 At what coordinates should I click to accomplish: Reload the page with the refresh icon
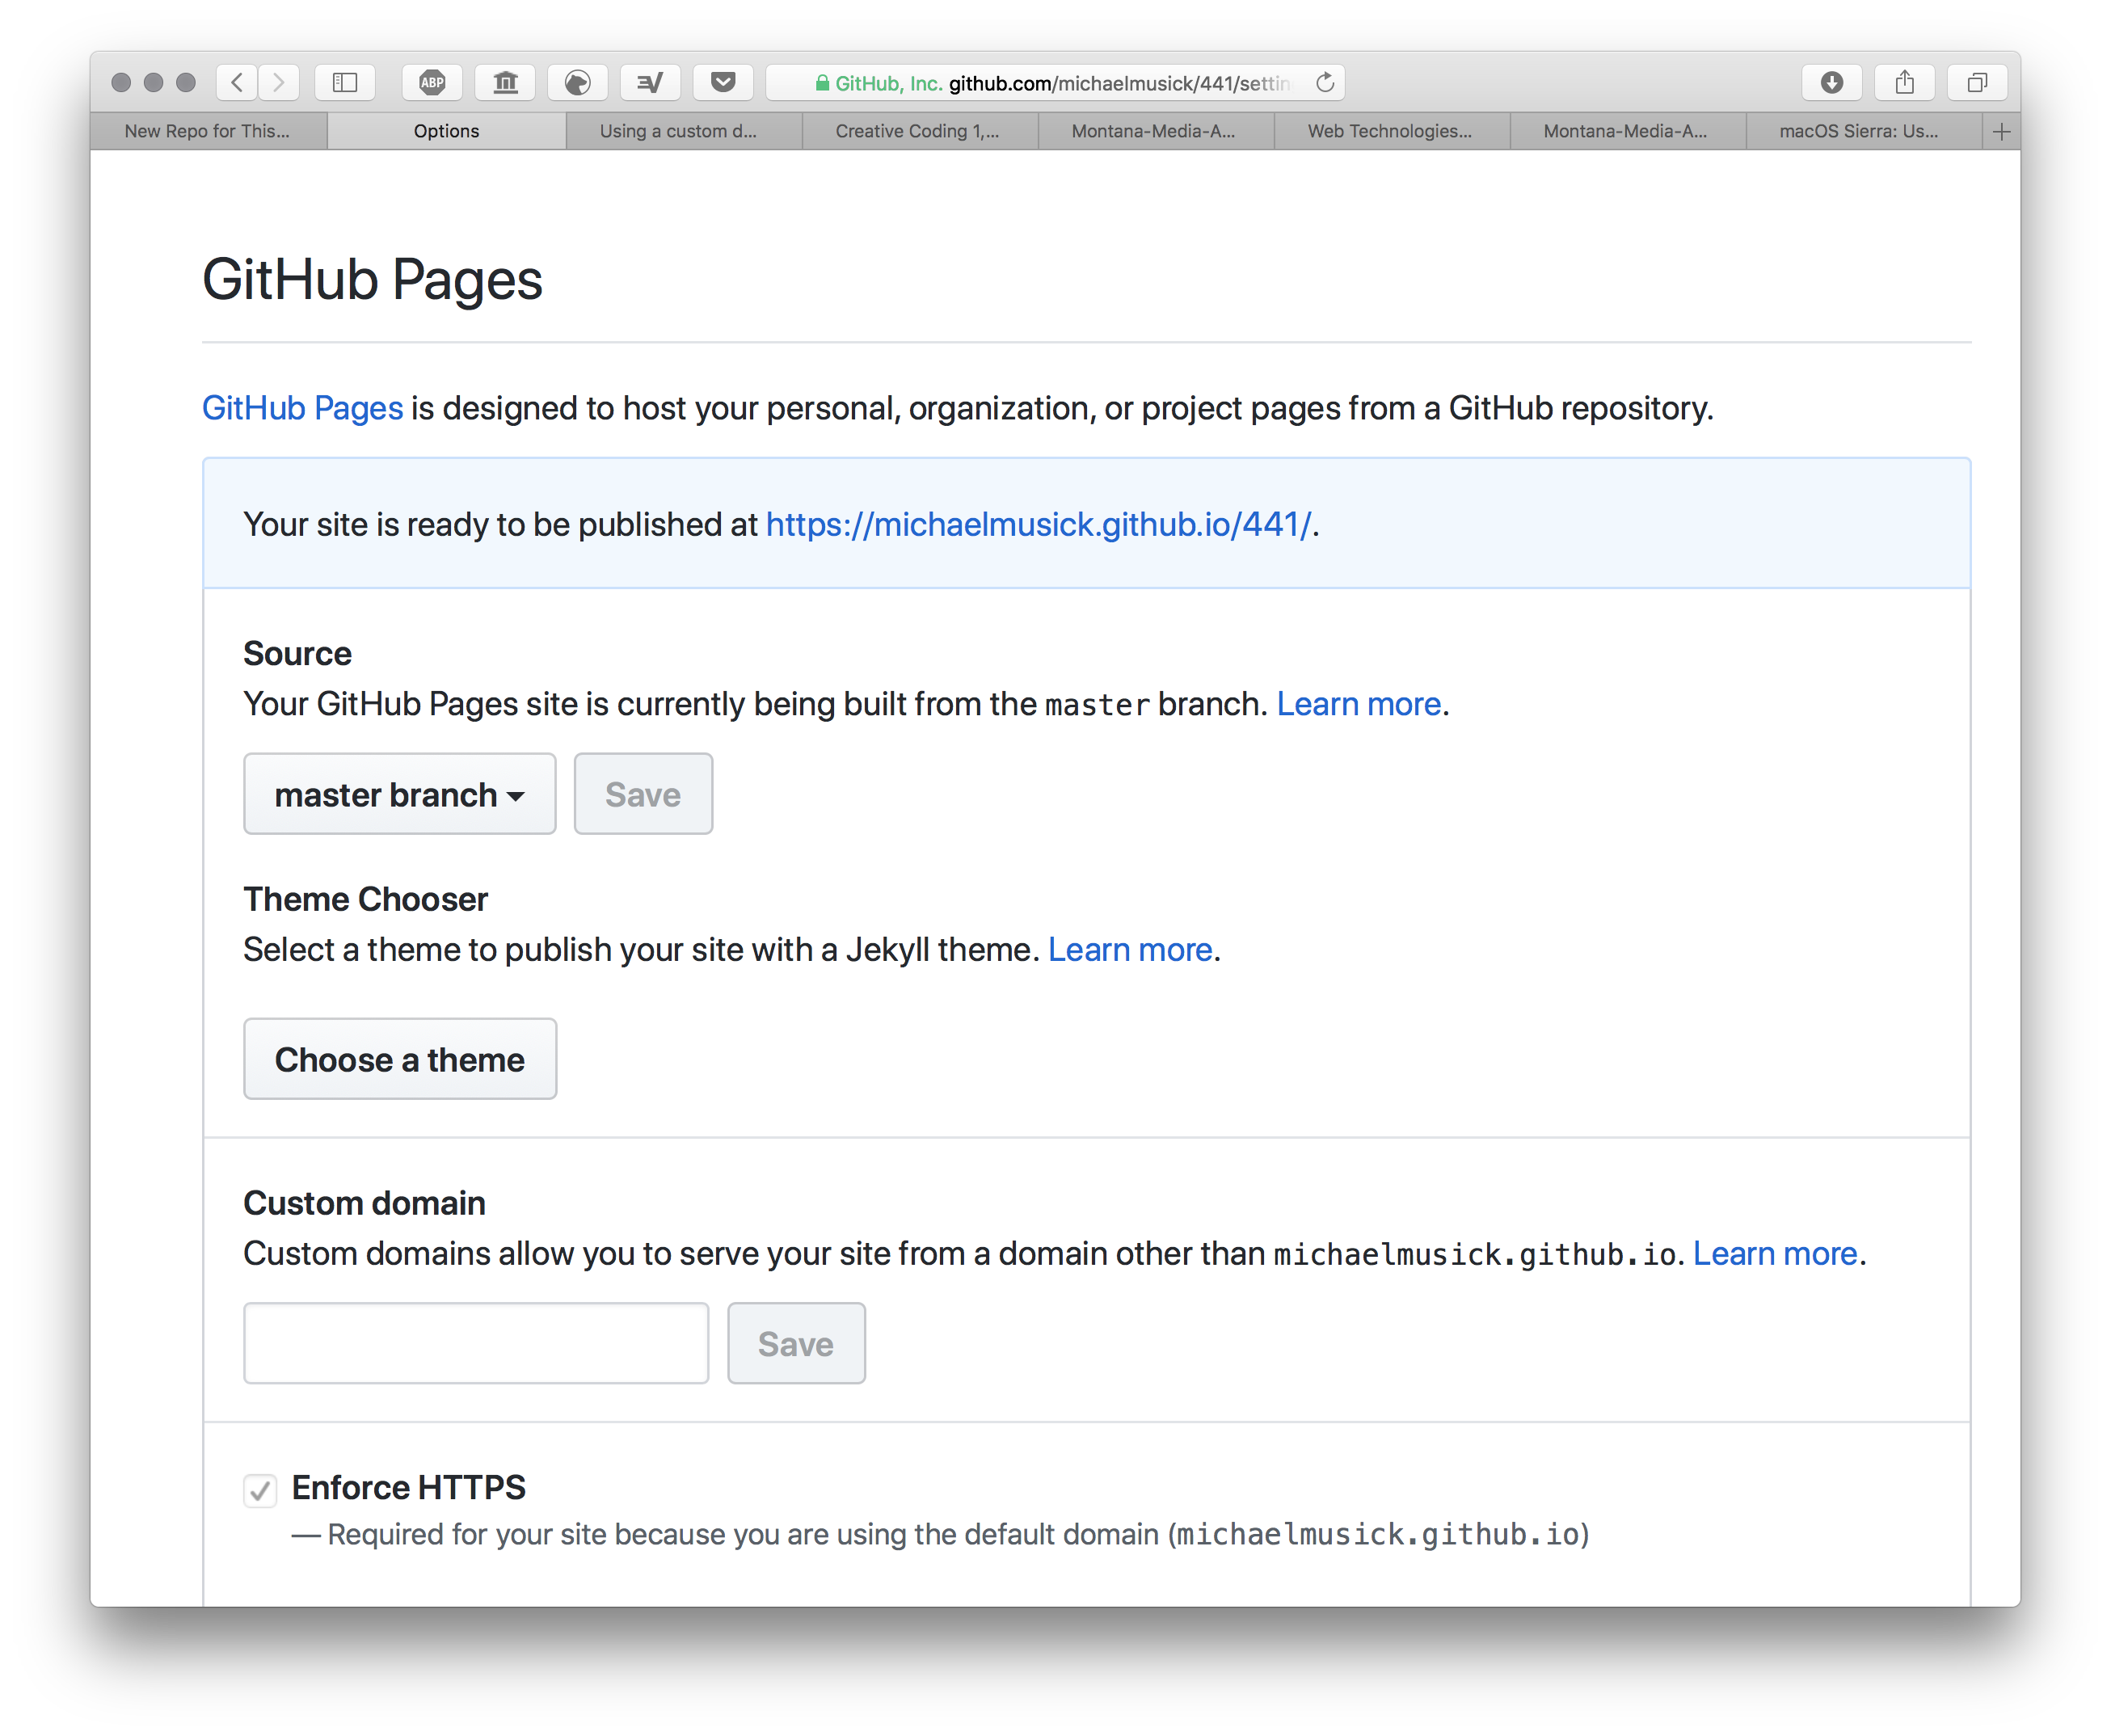click(1325, 82)
